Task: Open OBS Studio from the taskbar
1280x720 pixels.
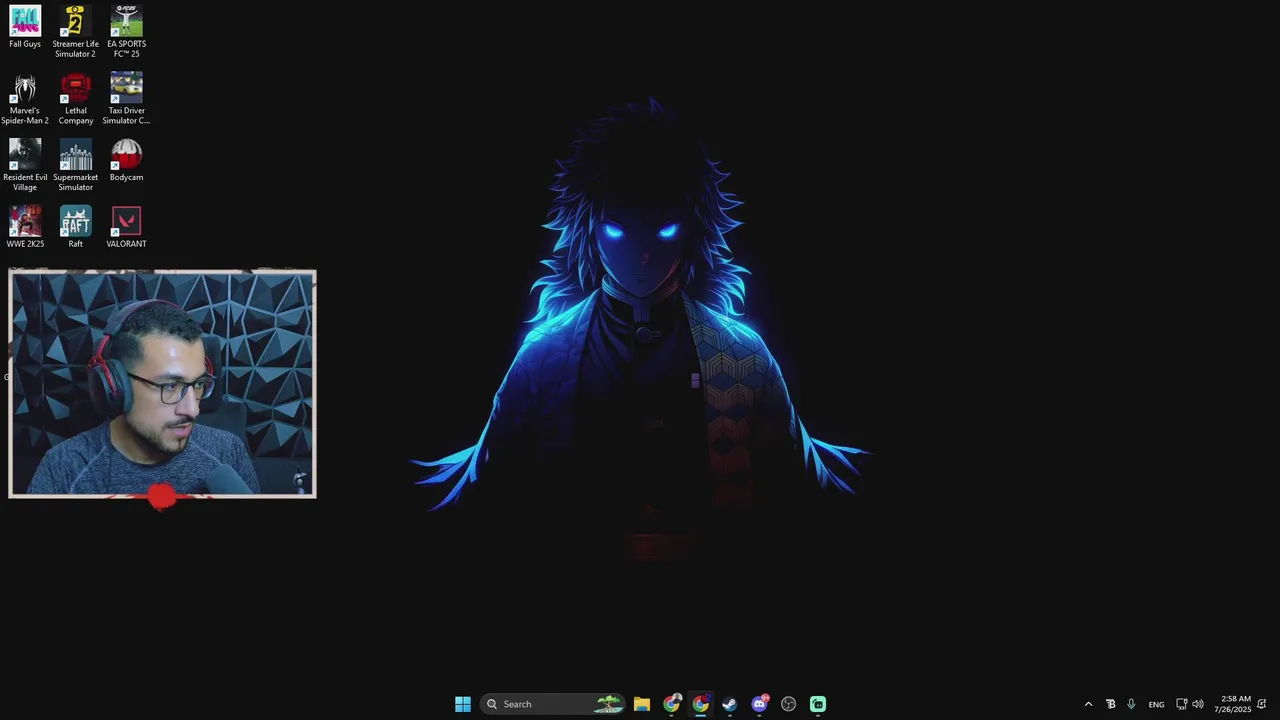Action: click(x=789, y=704)
